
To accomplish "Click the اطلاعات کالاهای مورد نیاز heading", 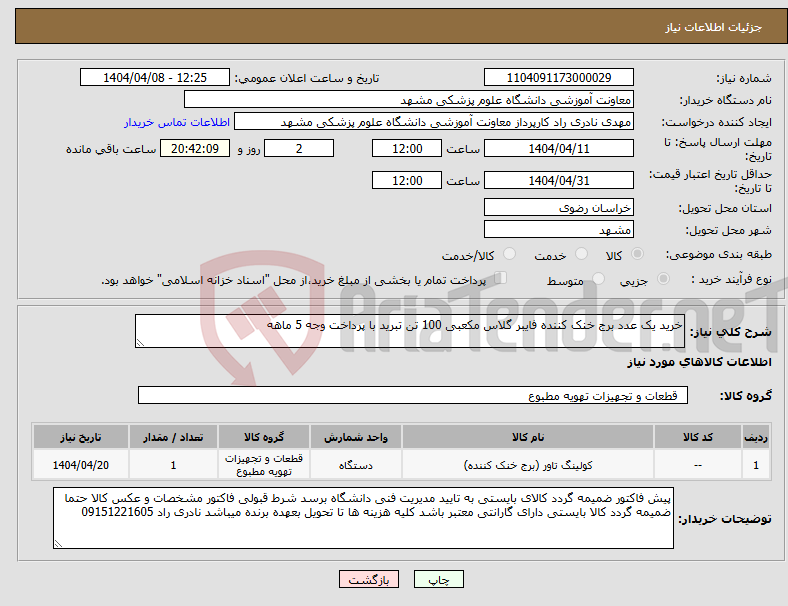I will (x=699, y=362).
